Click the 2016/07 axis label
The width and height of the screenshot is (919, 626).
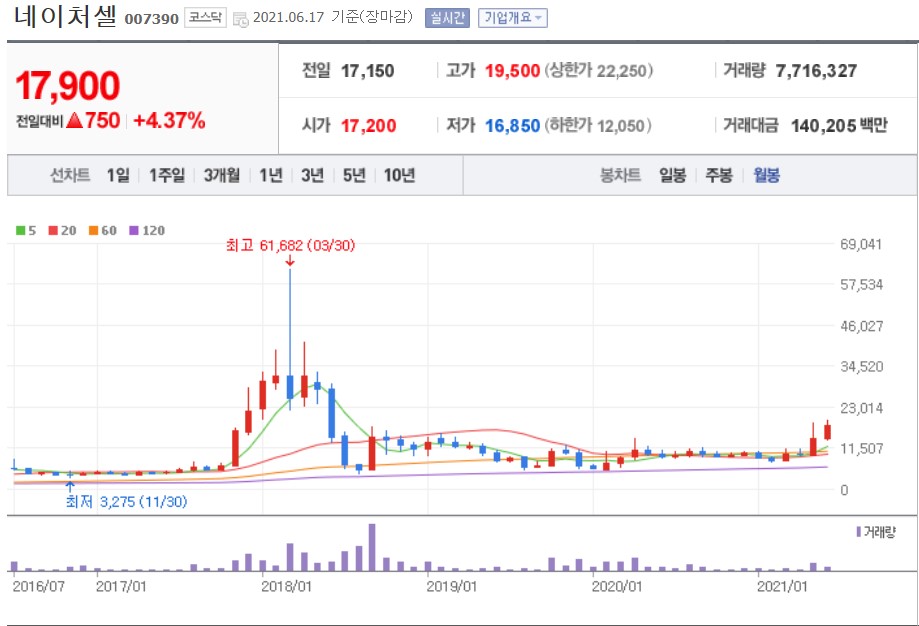(39, 586)
